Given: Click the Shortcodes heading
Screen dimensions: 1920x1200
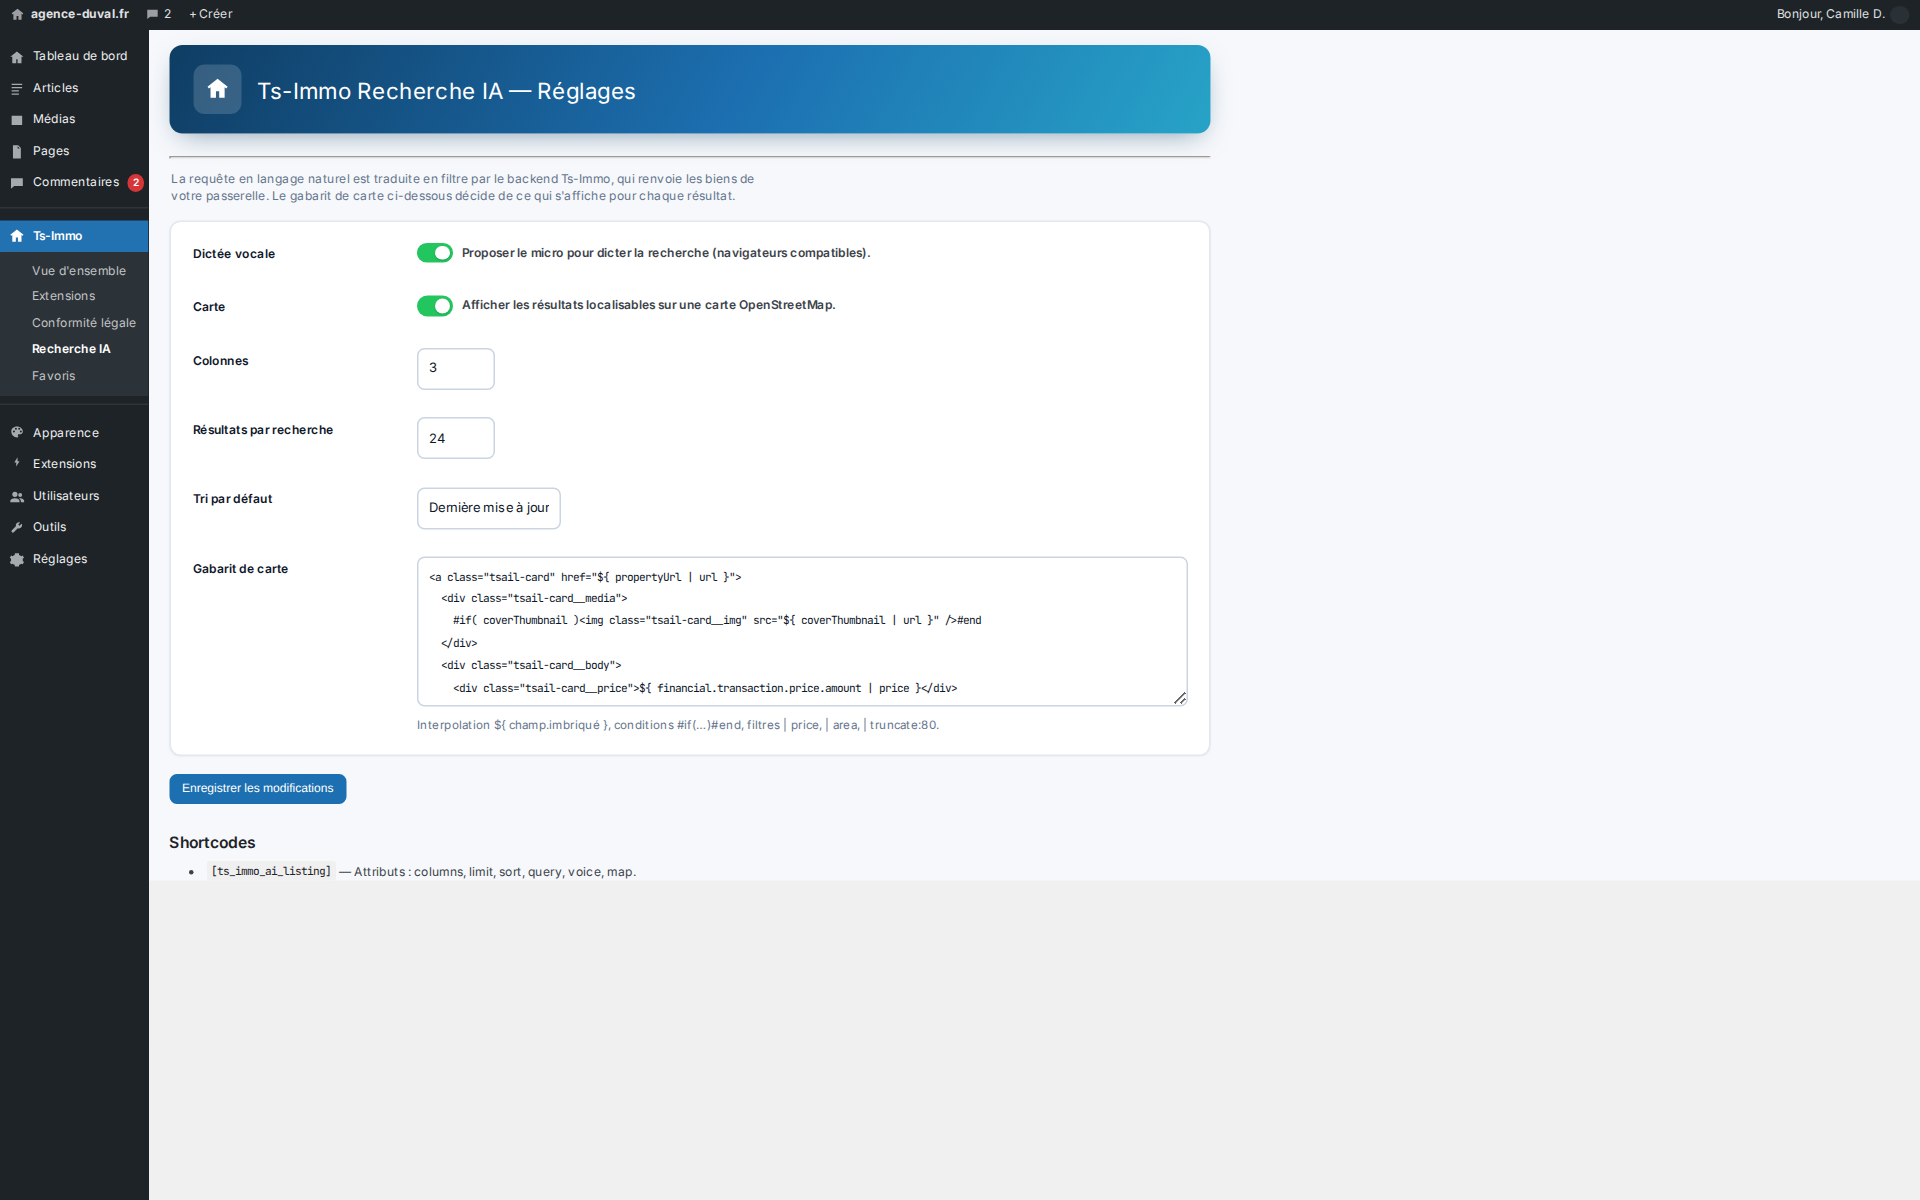Looking at the screenshot, I should coord(212,843).
